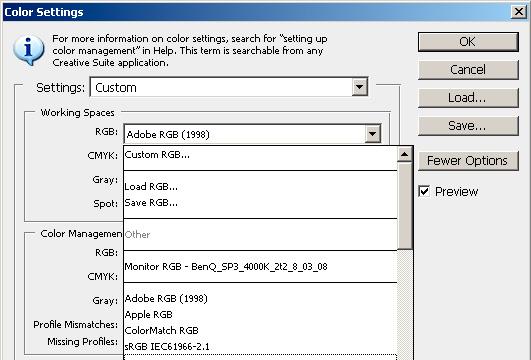Open the Load... settings button
The width and height of the screenshot is (531, 360).
pos(468,98)
